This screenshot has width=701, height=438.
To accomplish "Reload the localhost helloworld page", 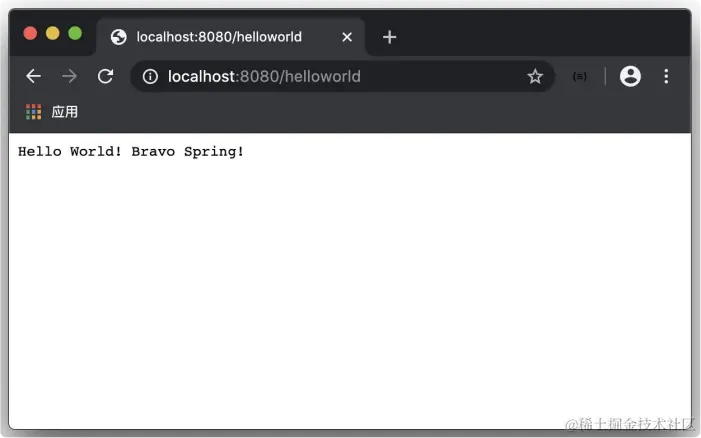I will pyautogui.click(x=106, y=76).
